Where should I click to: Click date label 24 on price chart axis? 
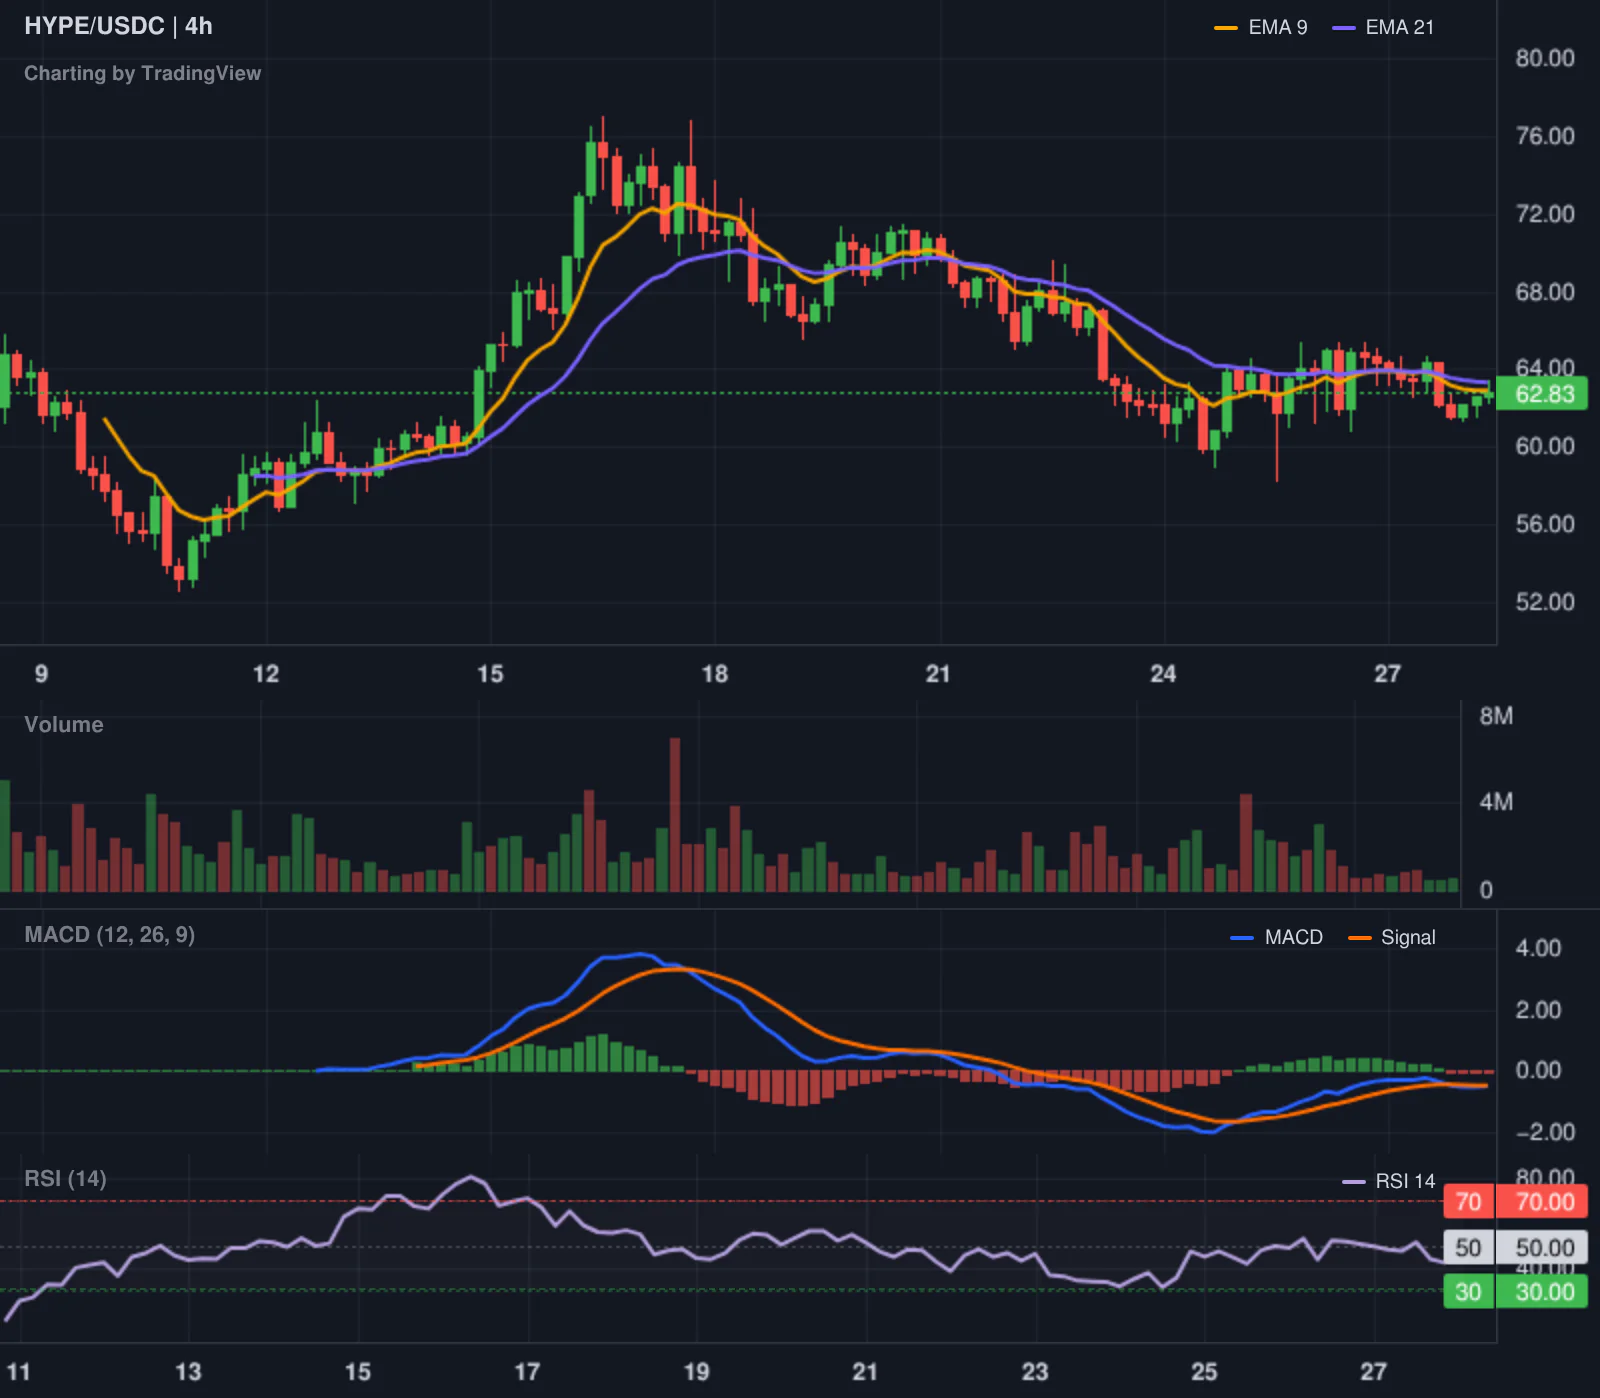tap(1163, 674)
